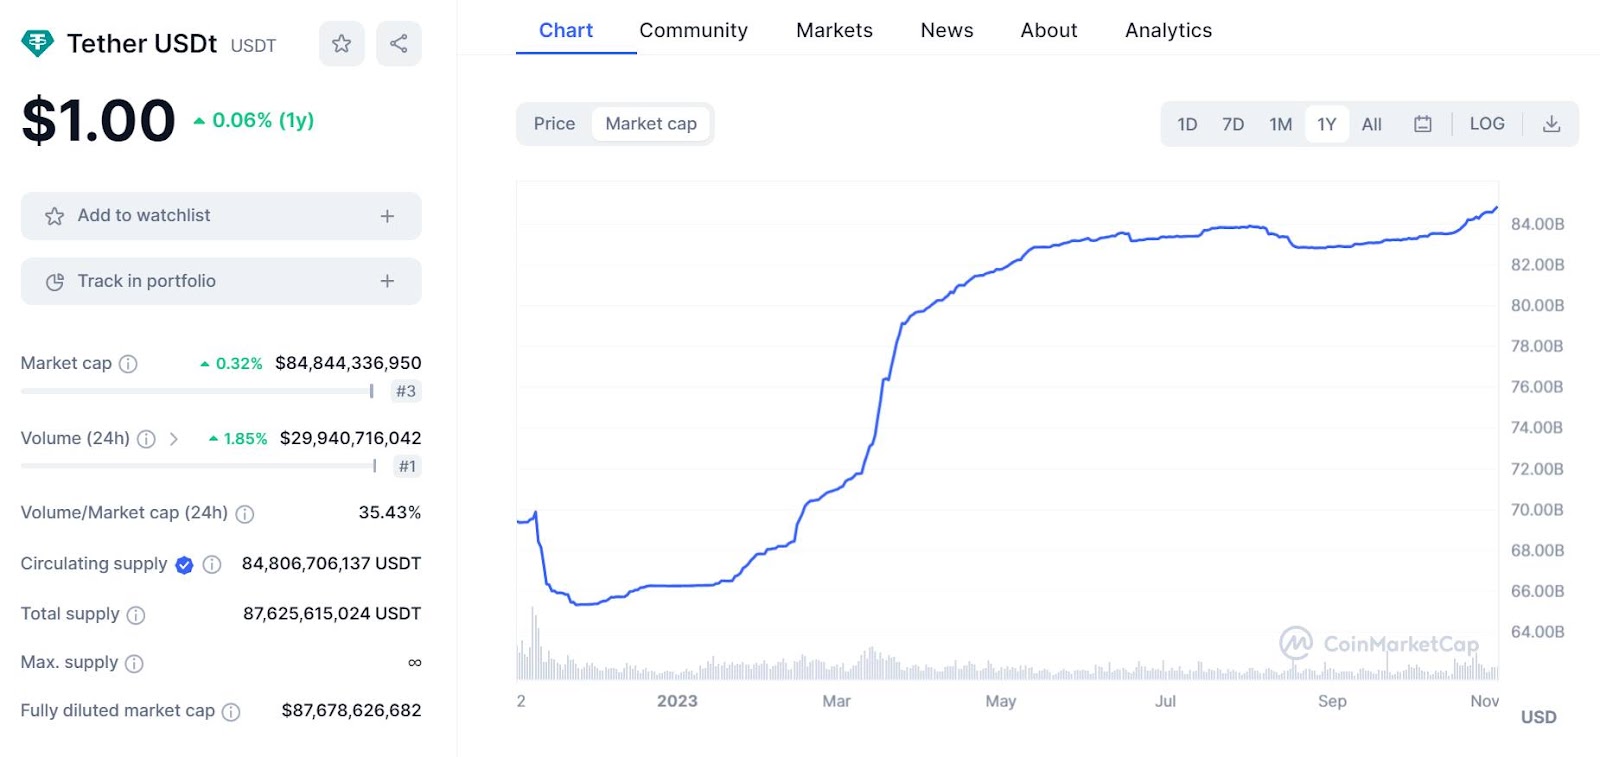Expand Volume (24h) chevron arrow

click(x=174, y=439)
